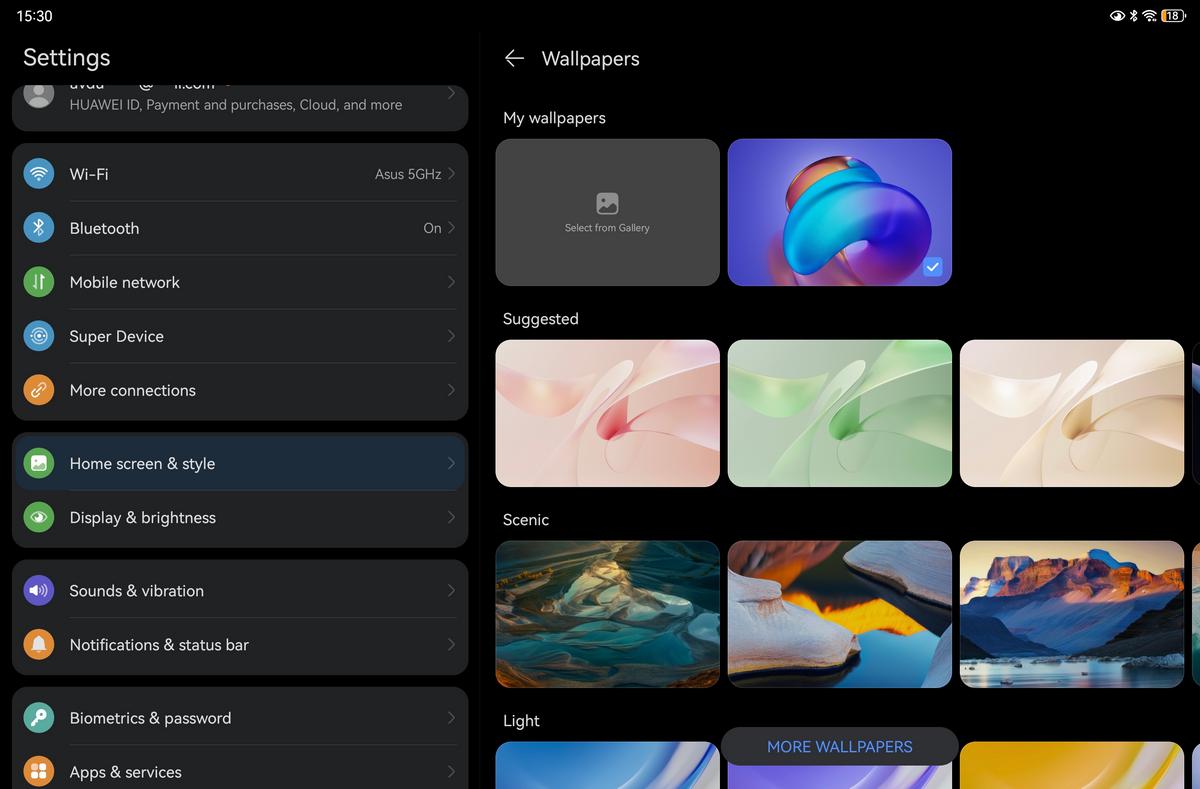This screenshot has width=1200, height=789.
Task: Tap the Wi-Fi signal status icon
Action: [x=1150, y=16]
